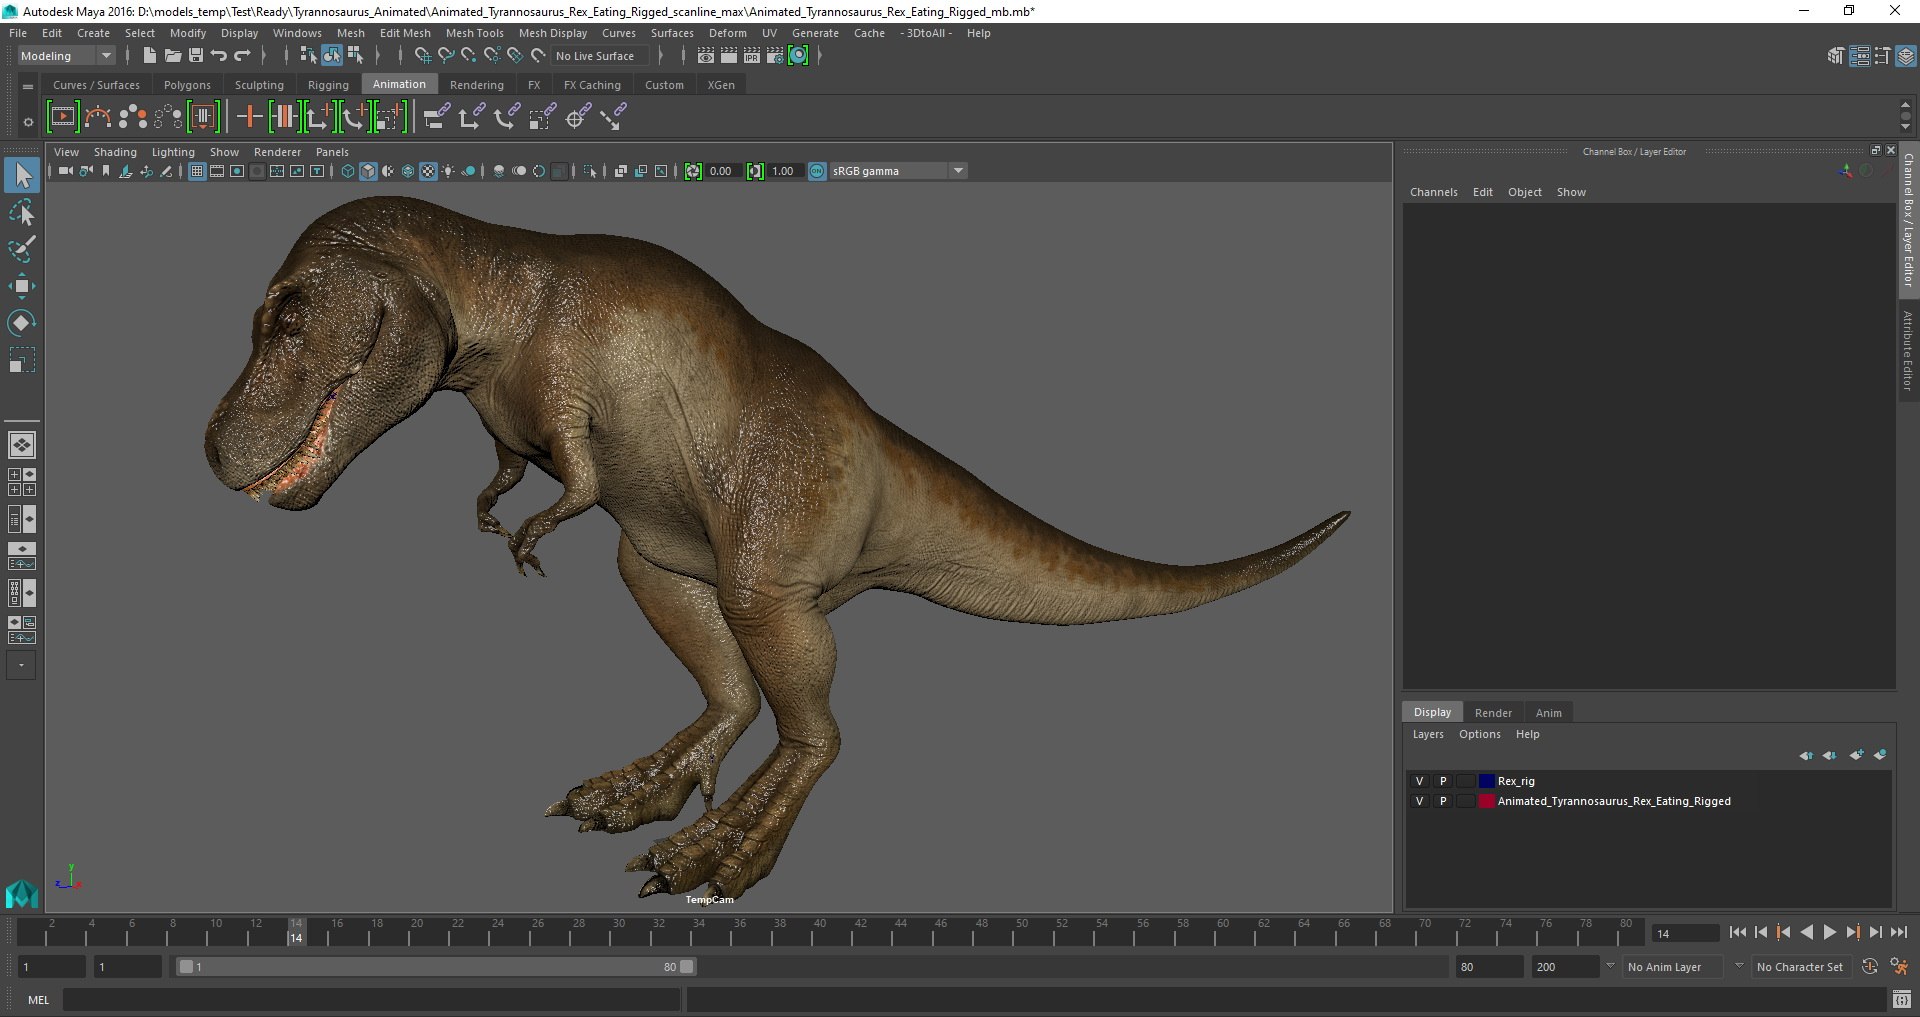Click the Ghost shelf icon
The width and height of the screenshot is (1920, 1017).
[132, 117]
